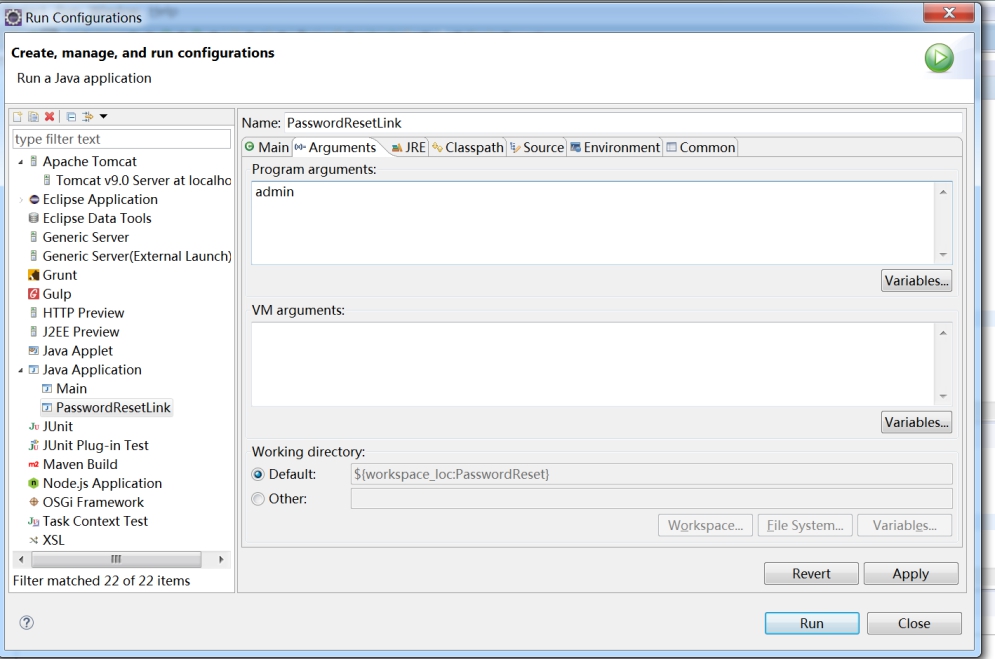Viewport: 995px width, 660px height.
Task: Click down arrow of VM arguments scrollbar
Action: pos(943,396)
